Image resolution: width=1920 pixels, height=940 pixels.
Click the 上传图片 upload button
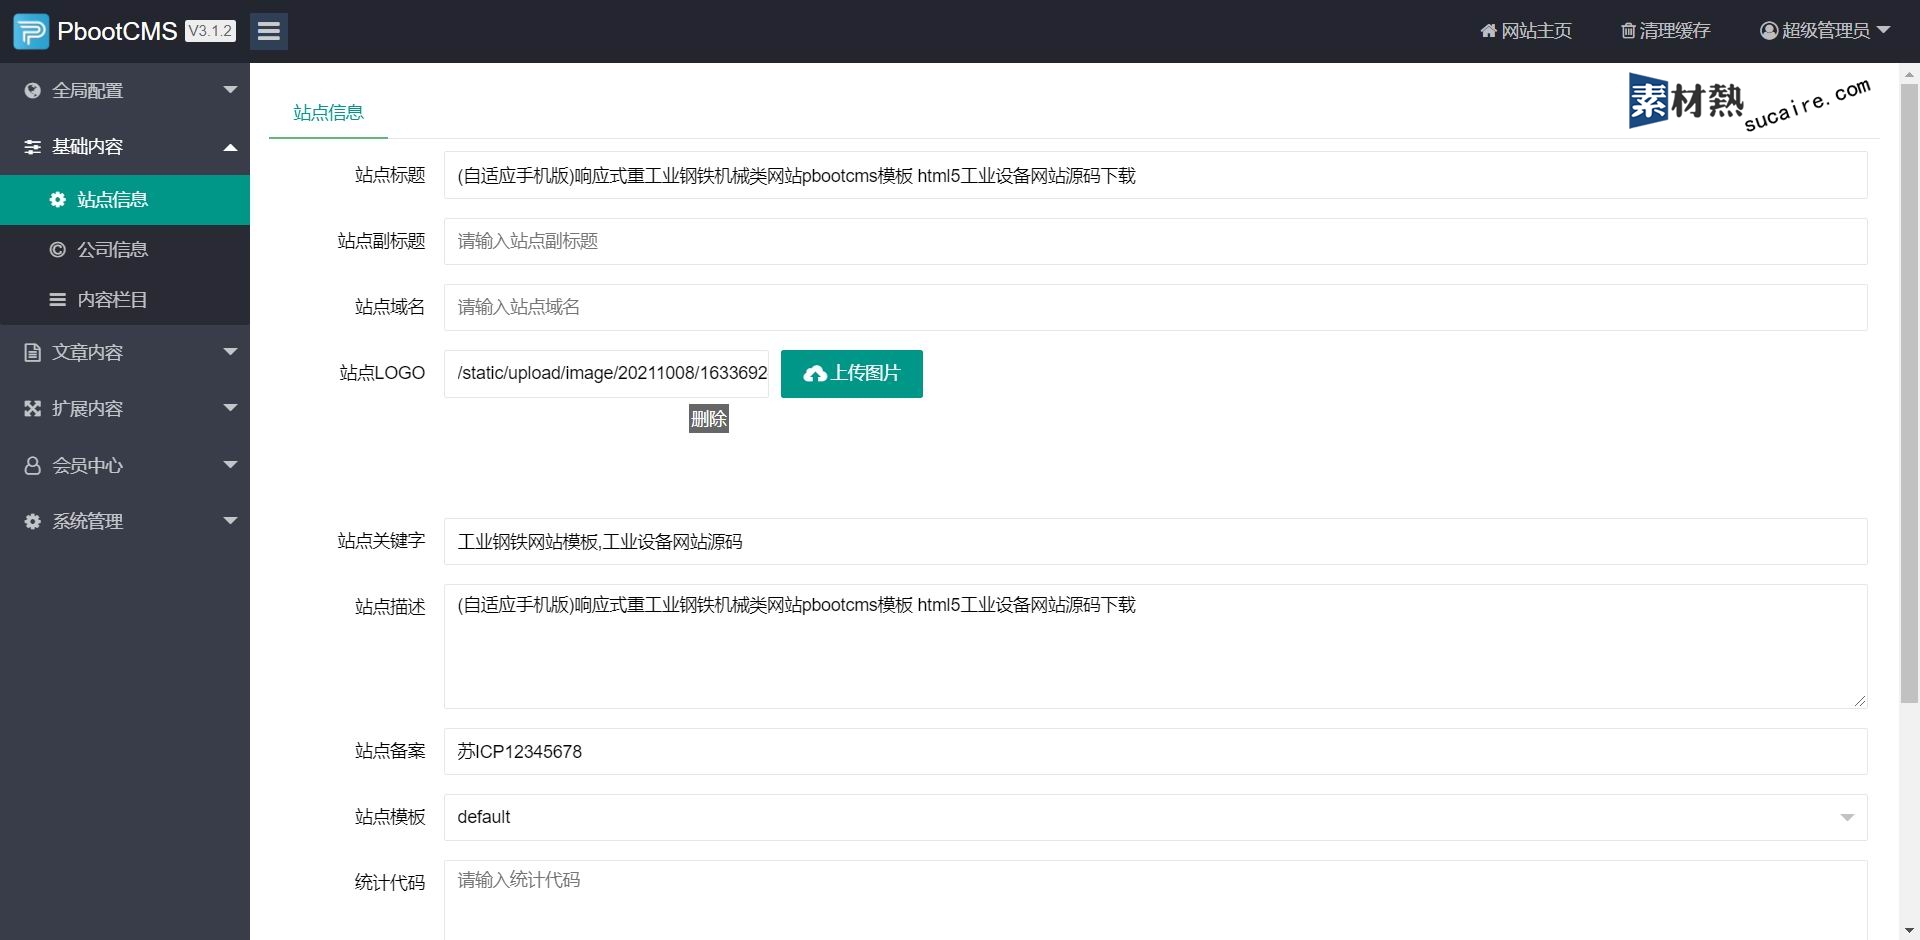click(x=851, y=374)
